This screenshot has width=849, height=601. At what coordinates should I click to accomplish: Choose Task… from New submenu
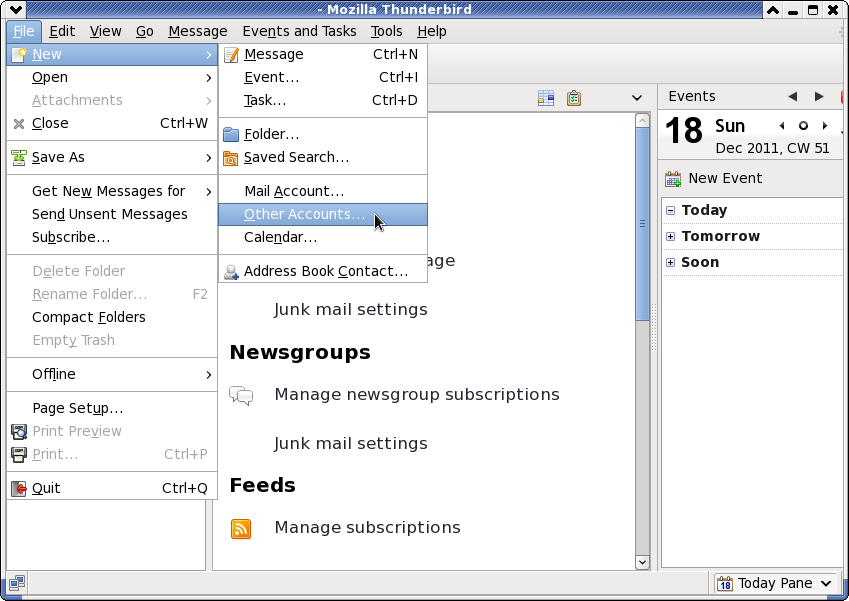323,100
